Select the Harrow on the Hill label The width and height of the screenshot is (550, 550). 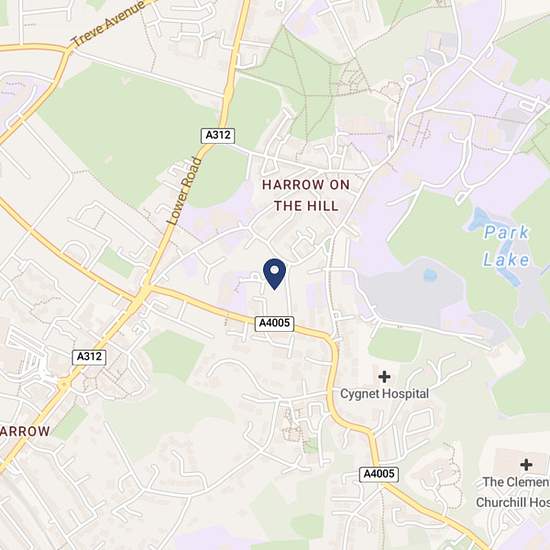306,195
